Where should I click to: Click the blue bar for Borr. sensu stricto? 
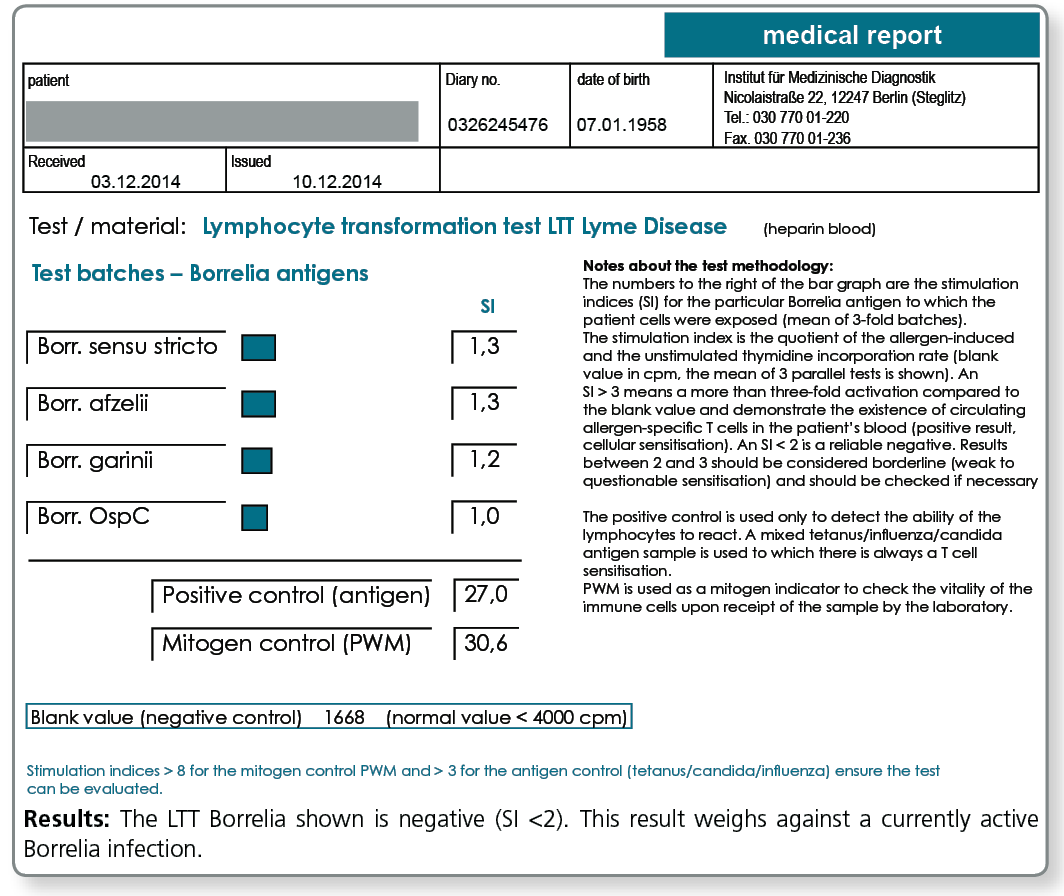pos(259,348)
